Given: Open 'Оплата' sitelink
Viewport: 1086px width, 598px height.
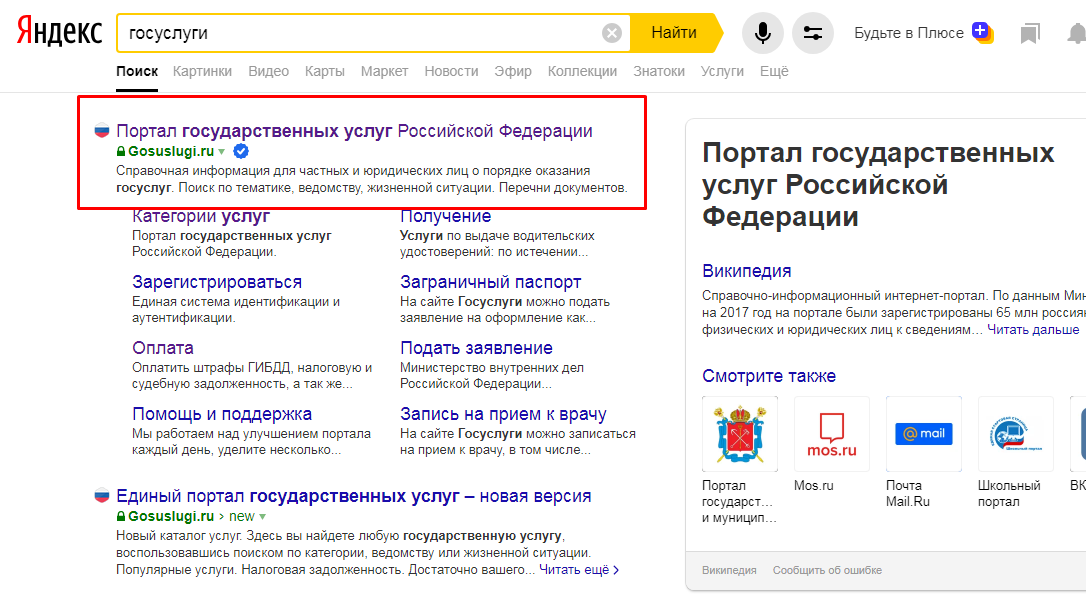Looking at the screenshot, I should click(x=163, y=348).
